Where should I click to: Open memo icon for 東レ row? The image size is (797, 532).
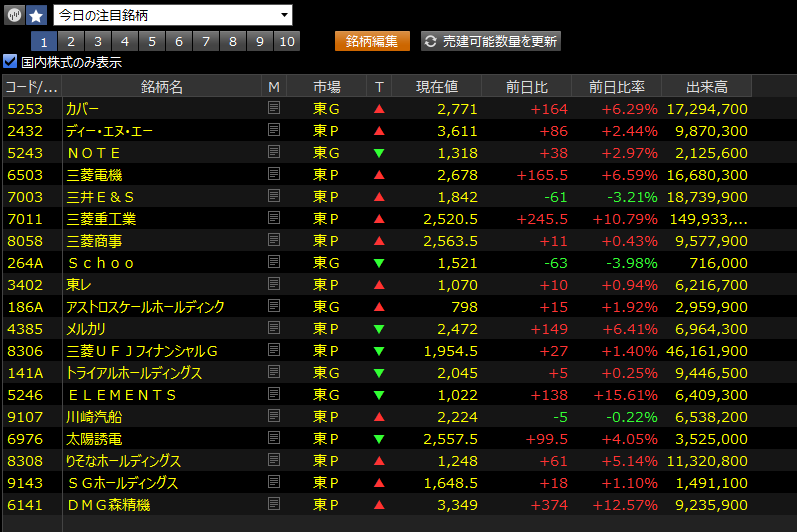(273, 284)
